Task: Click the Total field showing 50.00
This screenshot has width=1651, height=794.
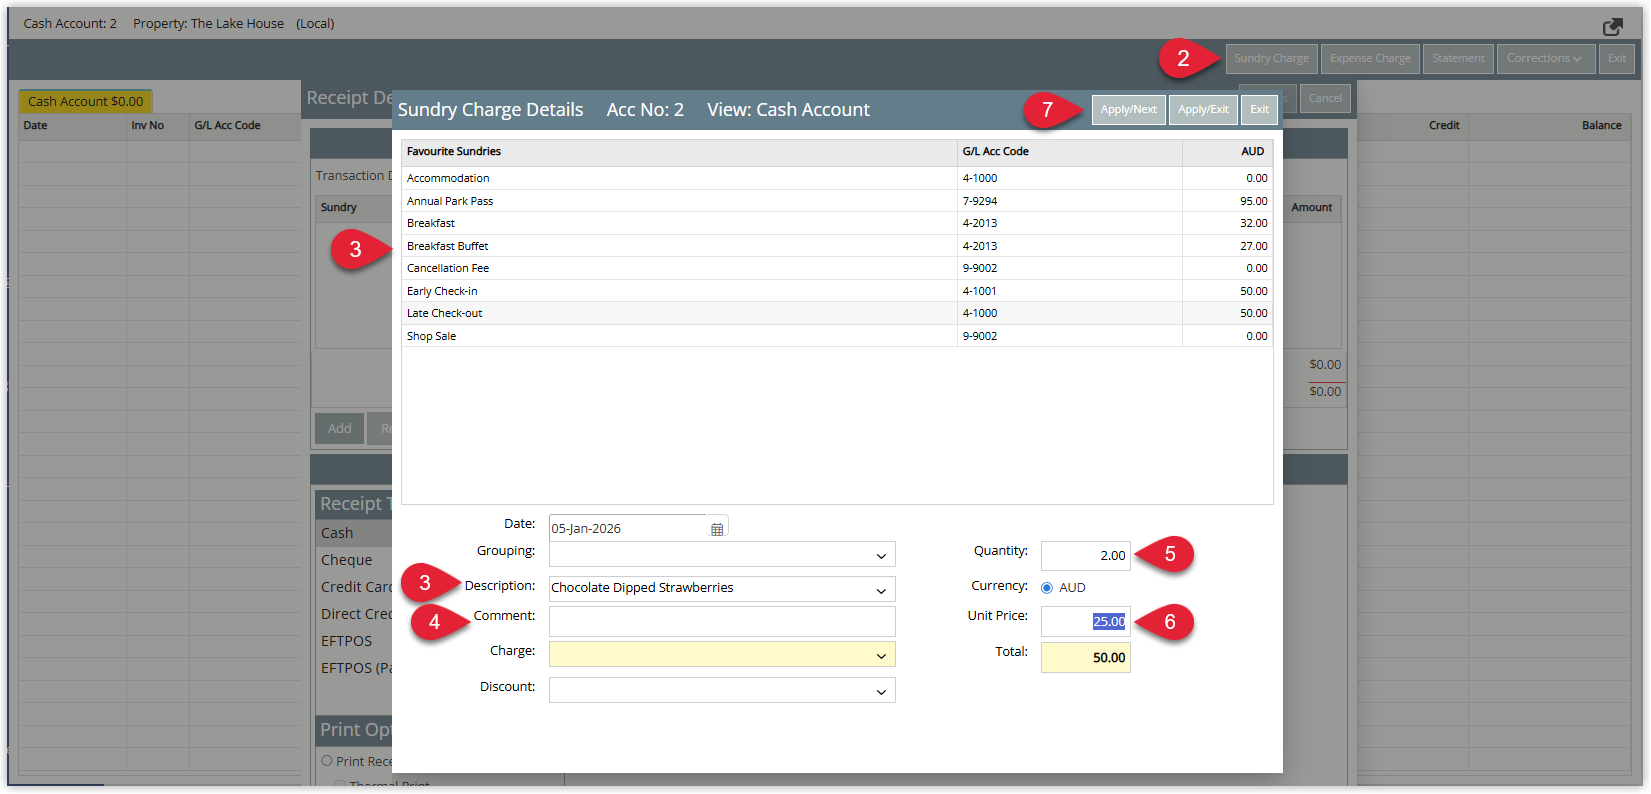Action: pos(1085,657)
